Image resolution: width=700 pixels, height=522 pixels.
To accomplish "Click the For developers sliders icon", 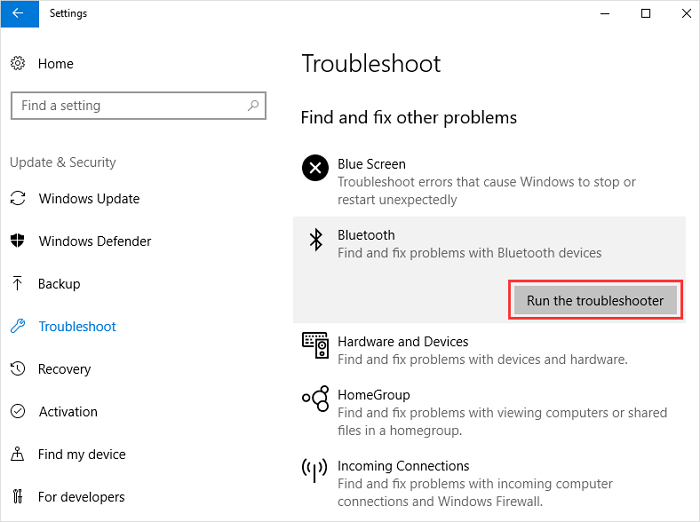I will click(x=18, y=497).
